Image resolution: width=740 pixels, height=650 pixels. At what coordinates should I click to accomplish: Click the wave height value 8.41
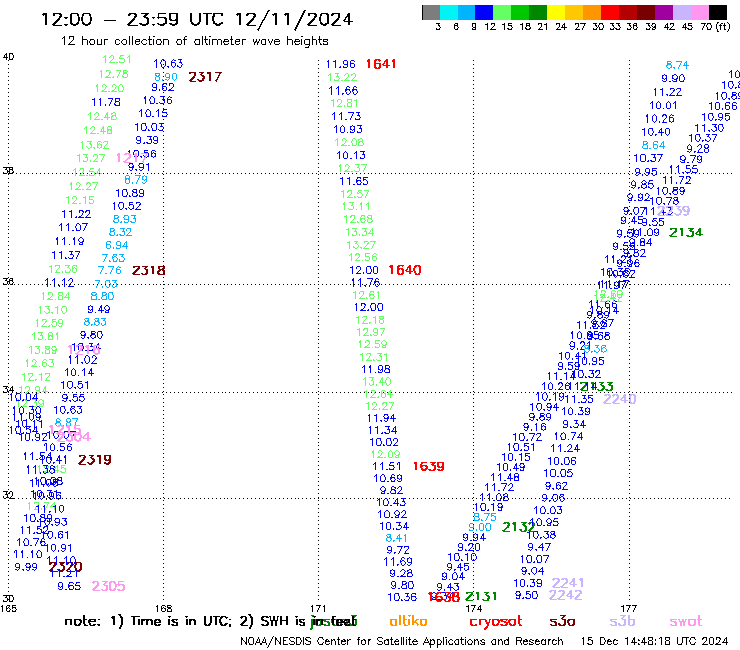click(x=396, y=538)
